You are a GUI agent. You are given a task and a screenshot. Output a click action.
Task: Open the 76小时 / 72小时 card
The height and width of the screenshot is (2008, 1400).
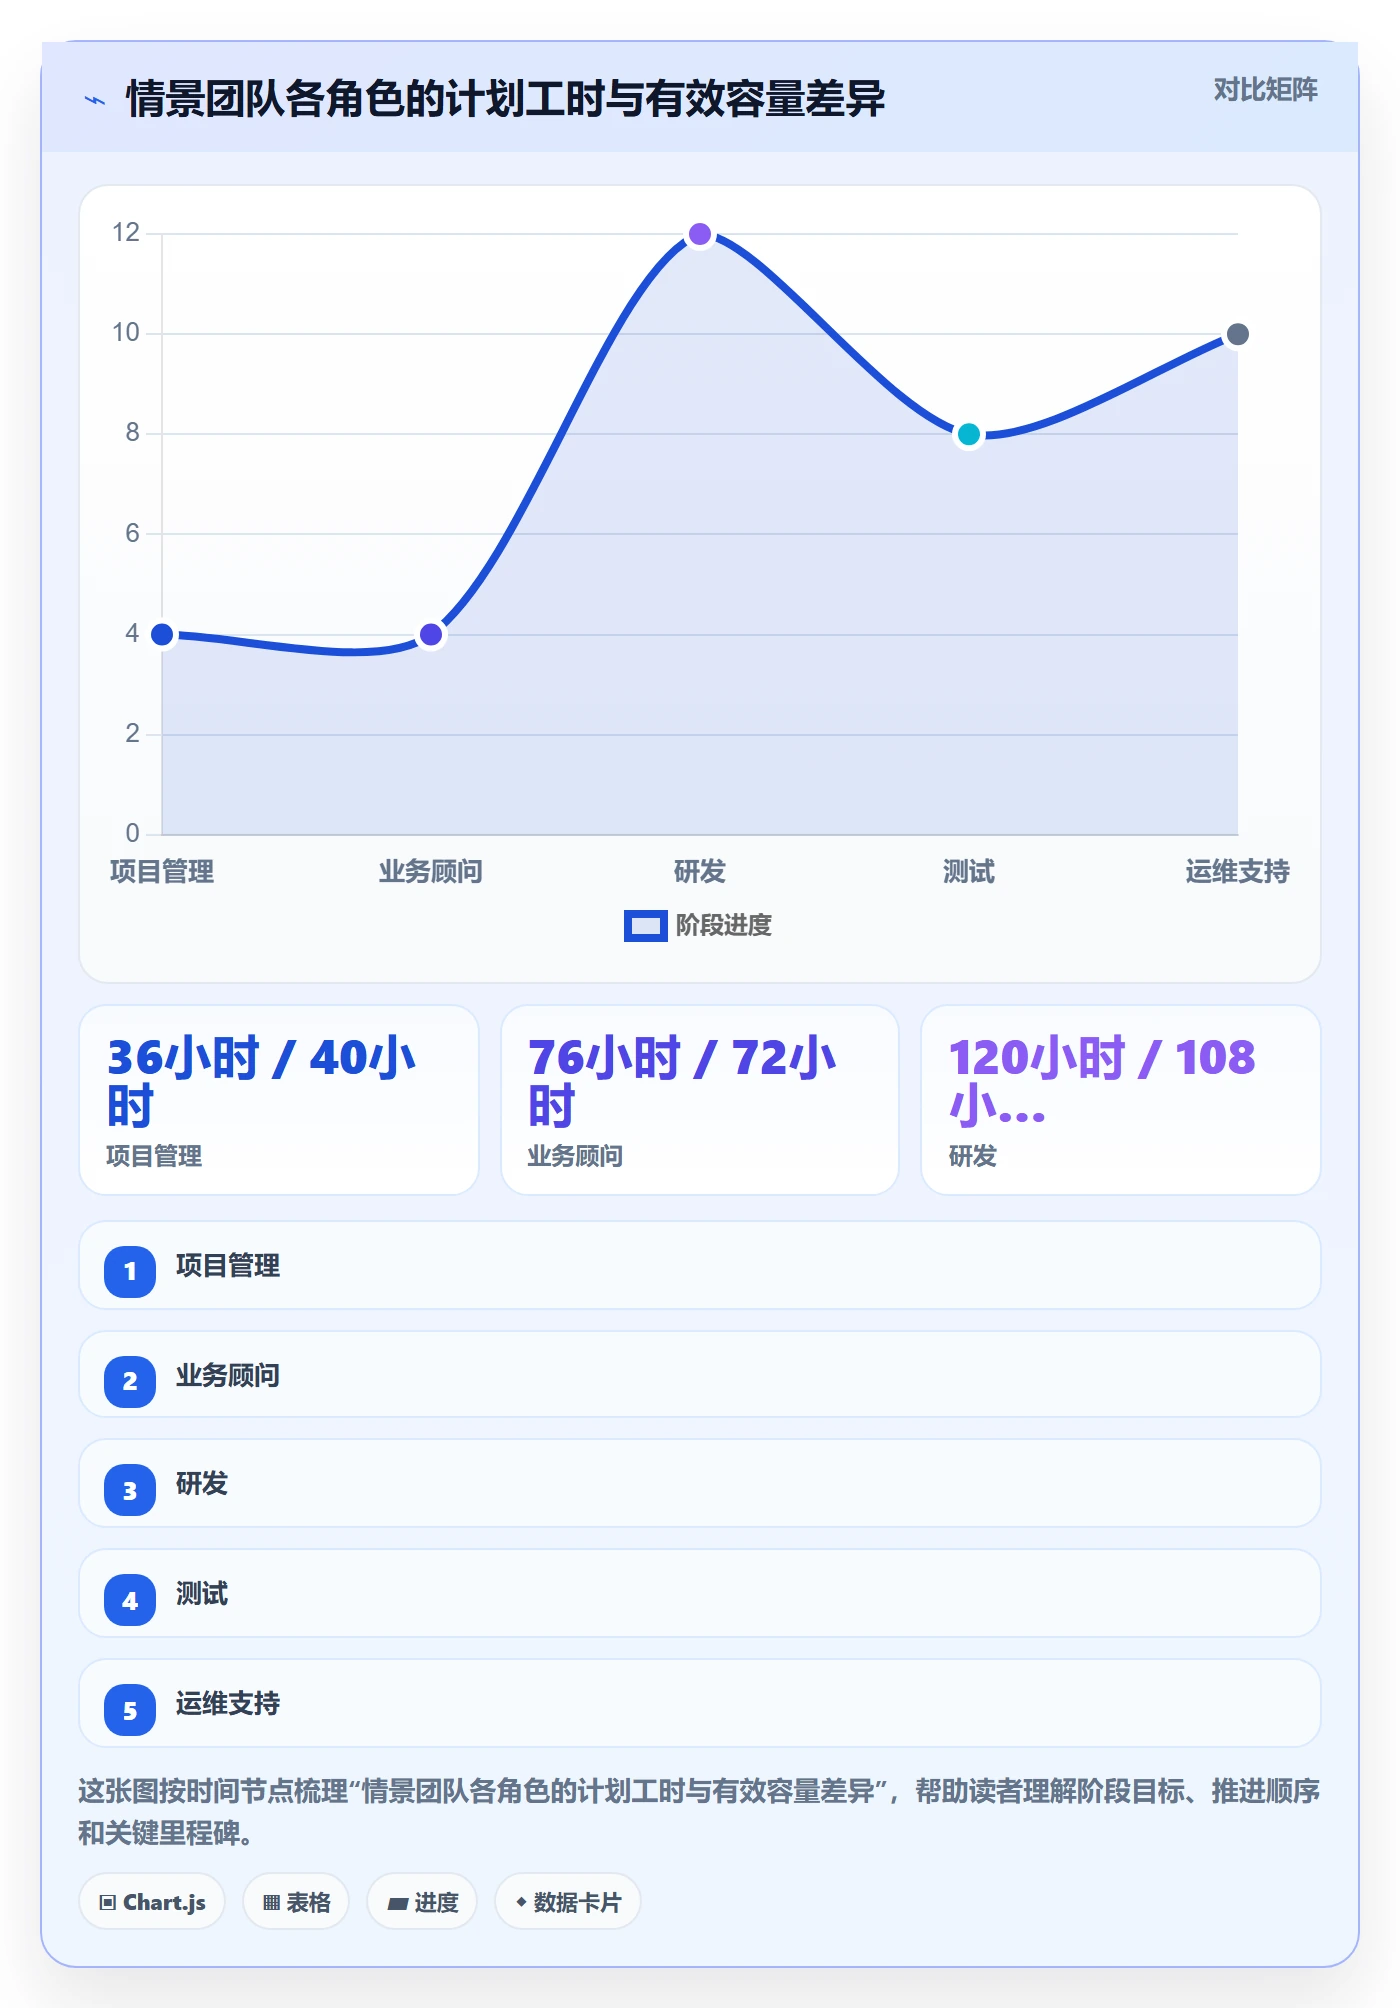pyautogui.click(x=700, y=1100)
